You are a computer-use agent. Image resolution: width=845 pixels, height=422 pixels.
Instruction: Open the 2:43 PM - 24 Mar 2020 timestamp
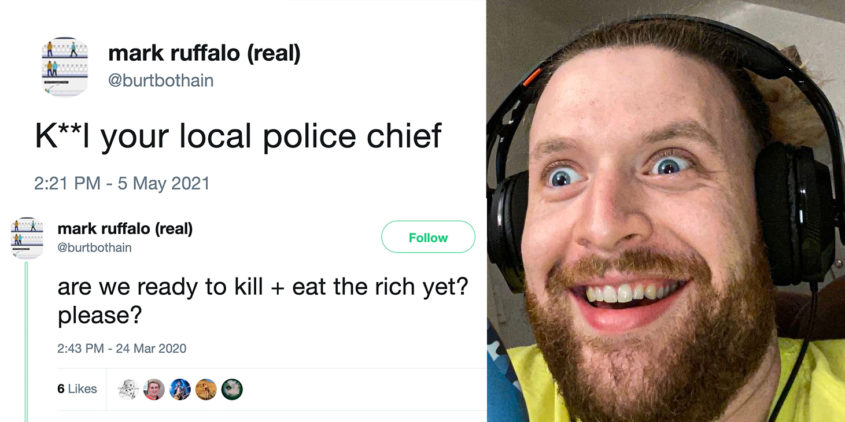pyautogui.click(x=122, y=348)
